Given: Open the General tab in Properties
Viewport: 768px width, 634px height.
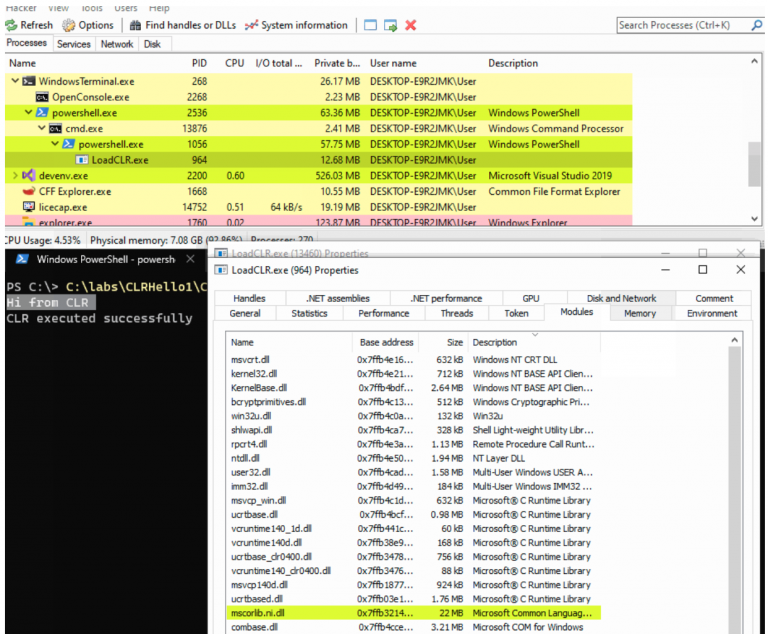Looking at the screenshot, I should point(245,314).
